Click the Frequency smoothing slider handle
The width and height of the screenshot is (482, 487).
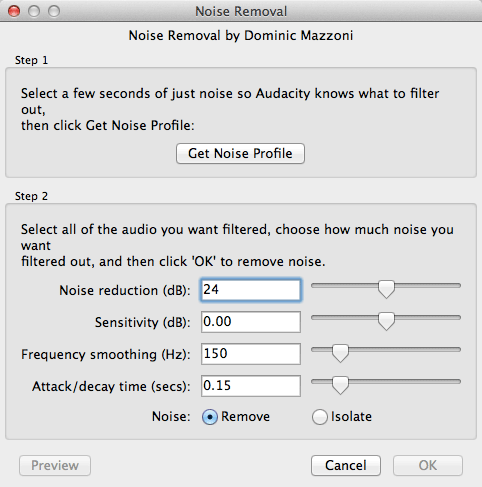[x=340, y=353]
